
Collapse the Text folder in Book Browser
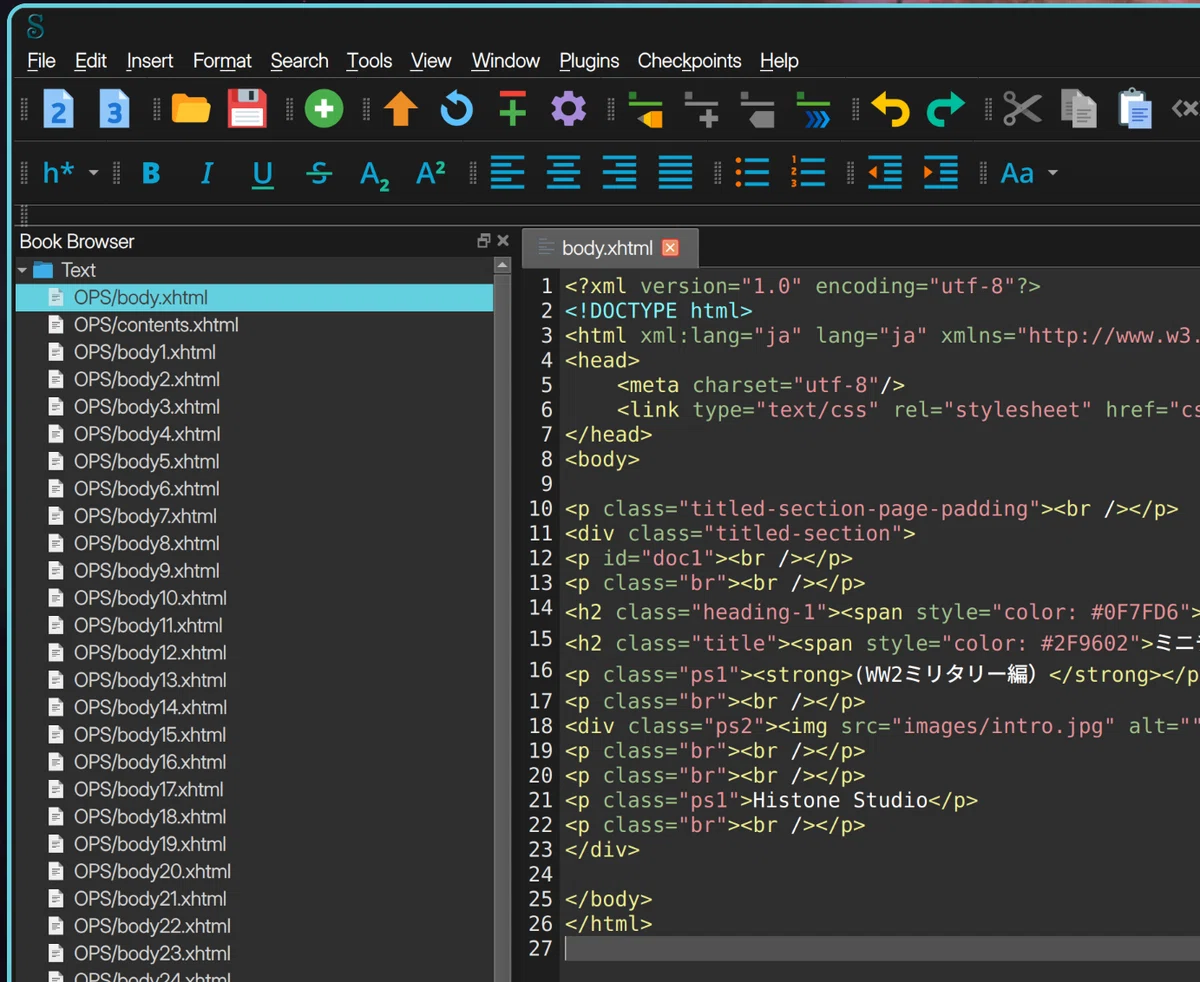coord(23,270)
